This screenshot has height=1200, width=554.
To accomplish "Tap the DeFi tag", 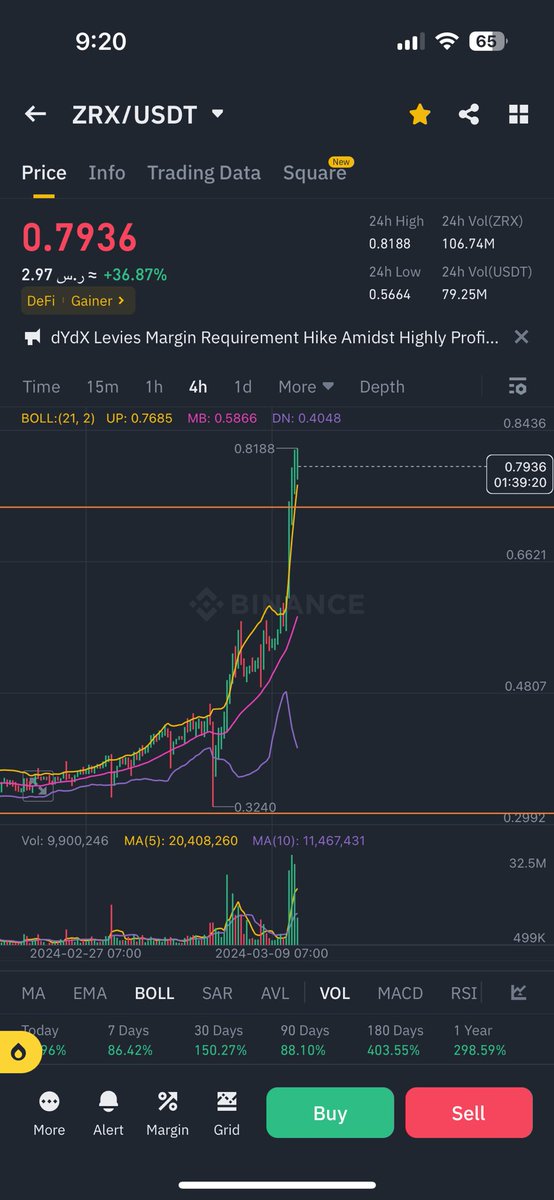I will (x=40, y=300).
